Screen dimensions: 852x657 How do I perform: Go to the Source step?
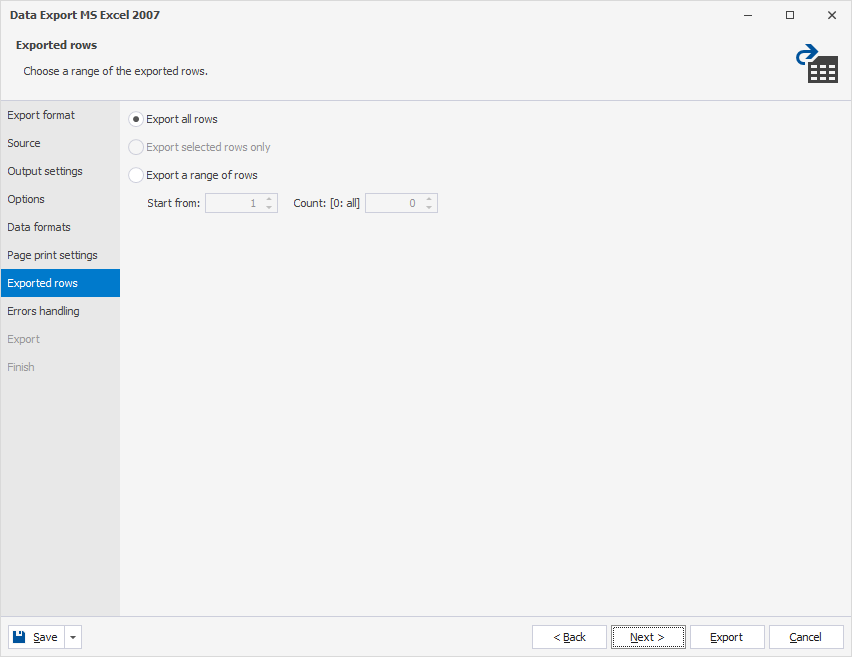click(60, 143)
